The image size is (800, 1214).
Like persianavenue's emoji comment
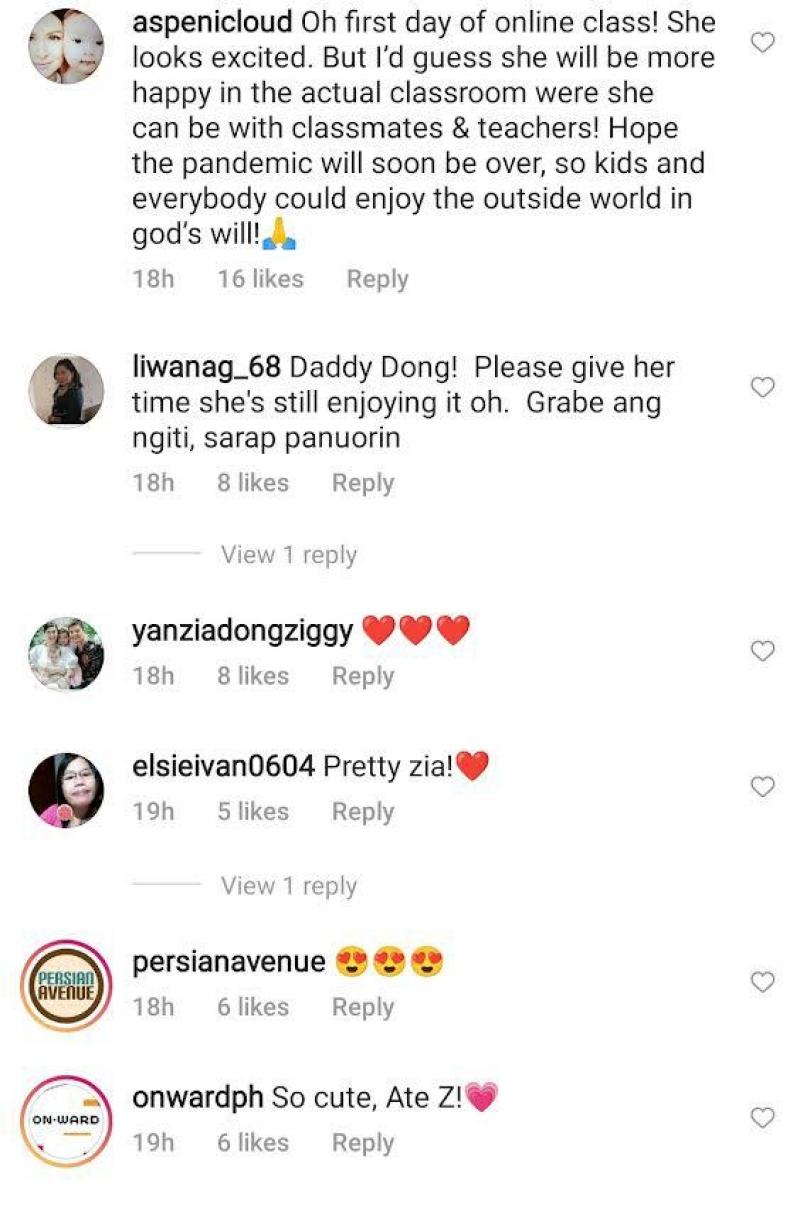[x=763, y=982]
